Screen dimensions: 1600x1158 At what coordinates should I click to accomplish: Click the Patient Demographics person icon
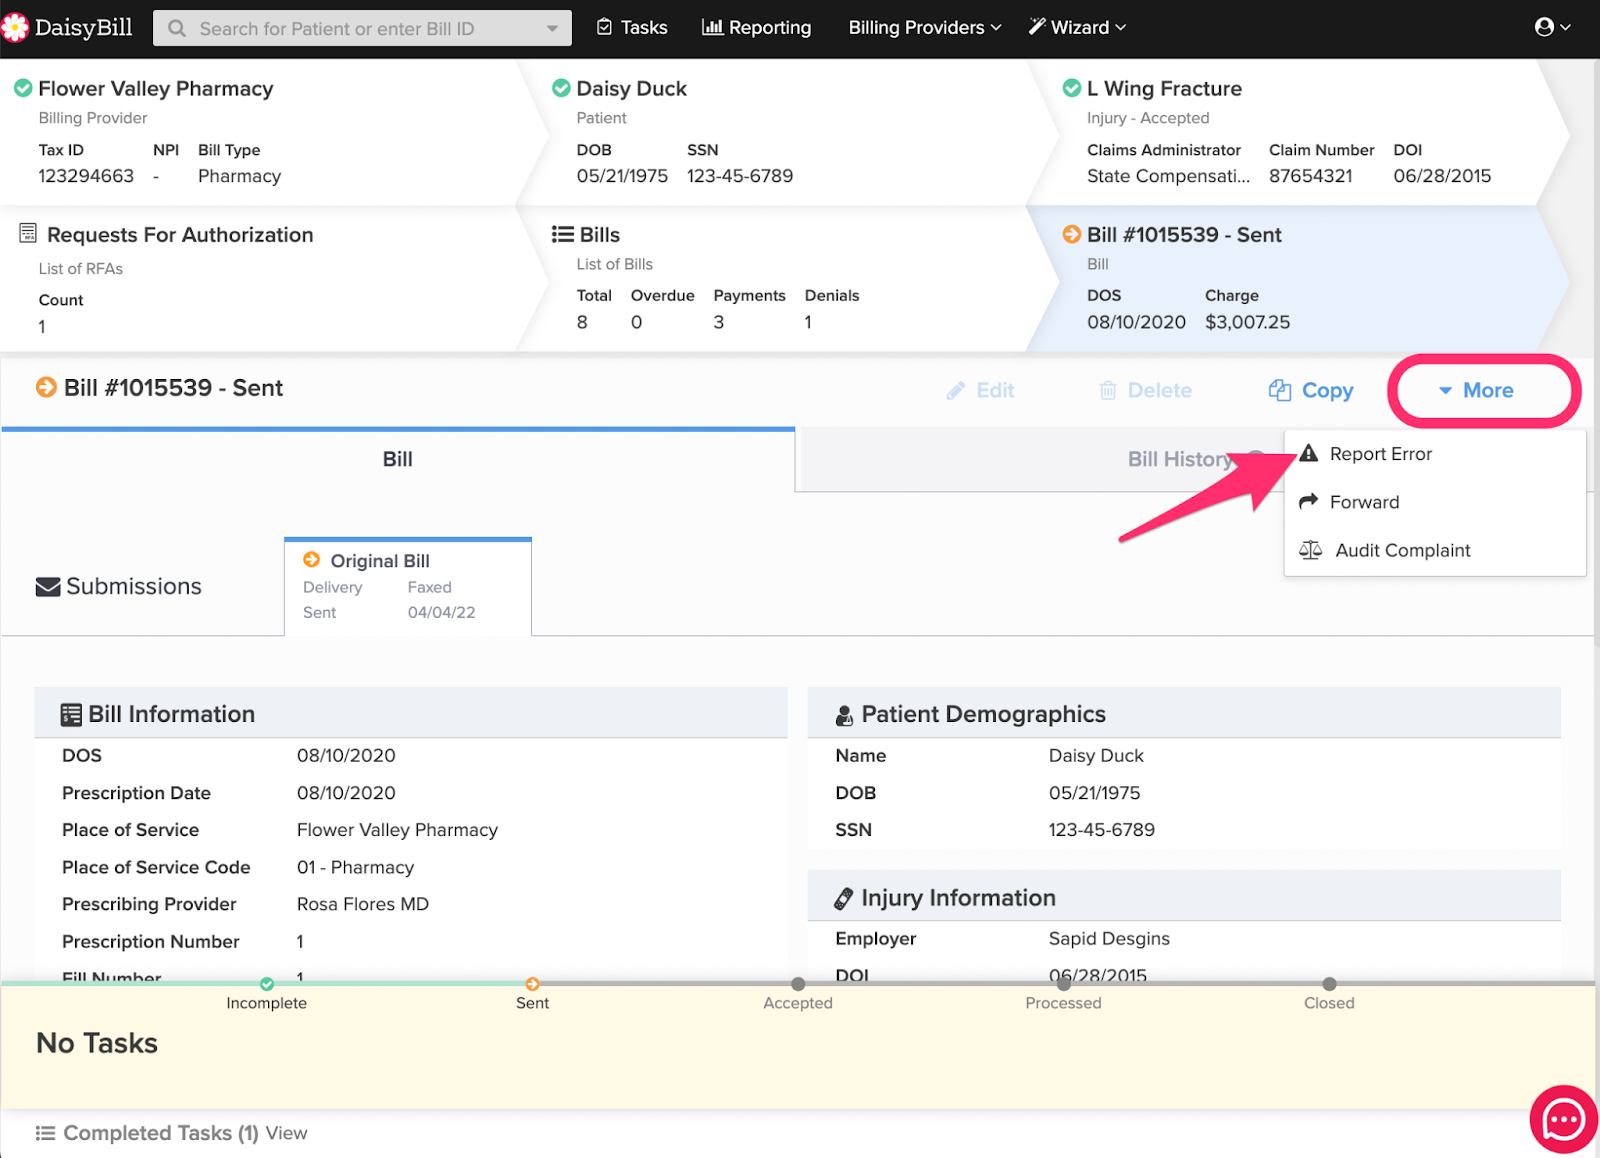[x=844, y=715]
